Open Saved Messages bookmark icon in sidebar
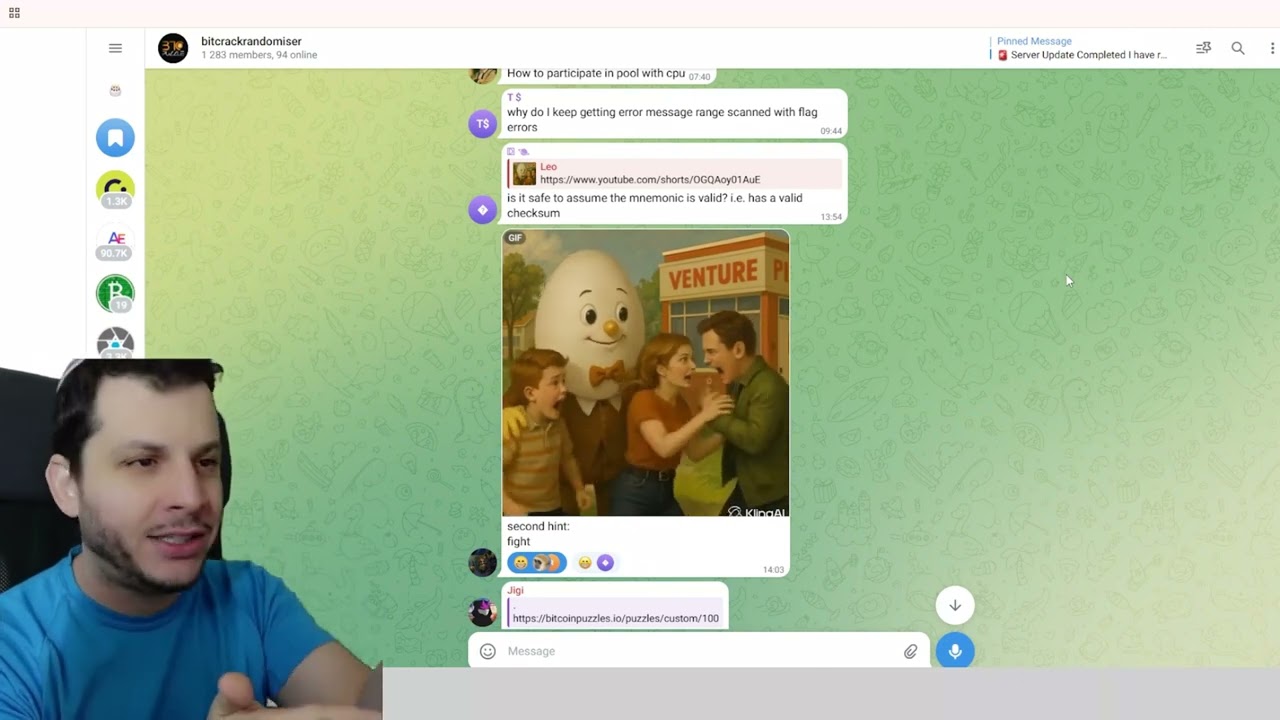Image resolution: width=1280 pixels, height=720 pixels. 115,138
